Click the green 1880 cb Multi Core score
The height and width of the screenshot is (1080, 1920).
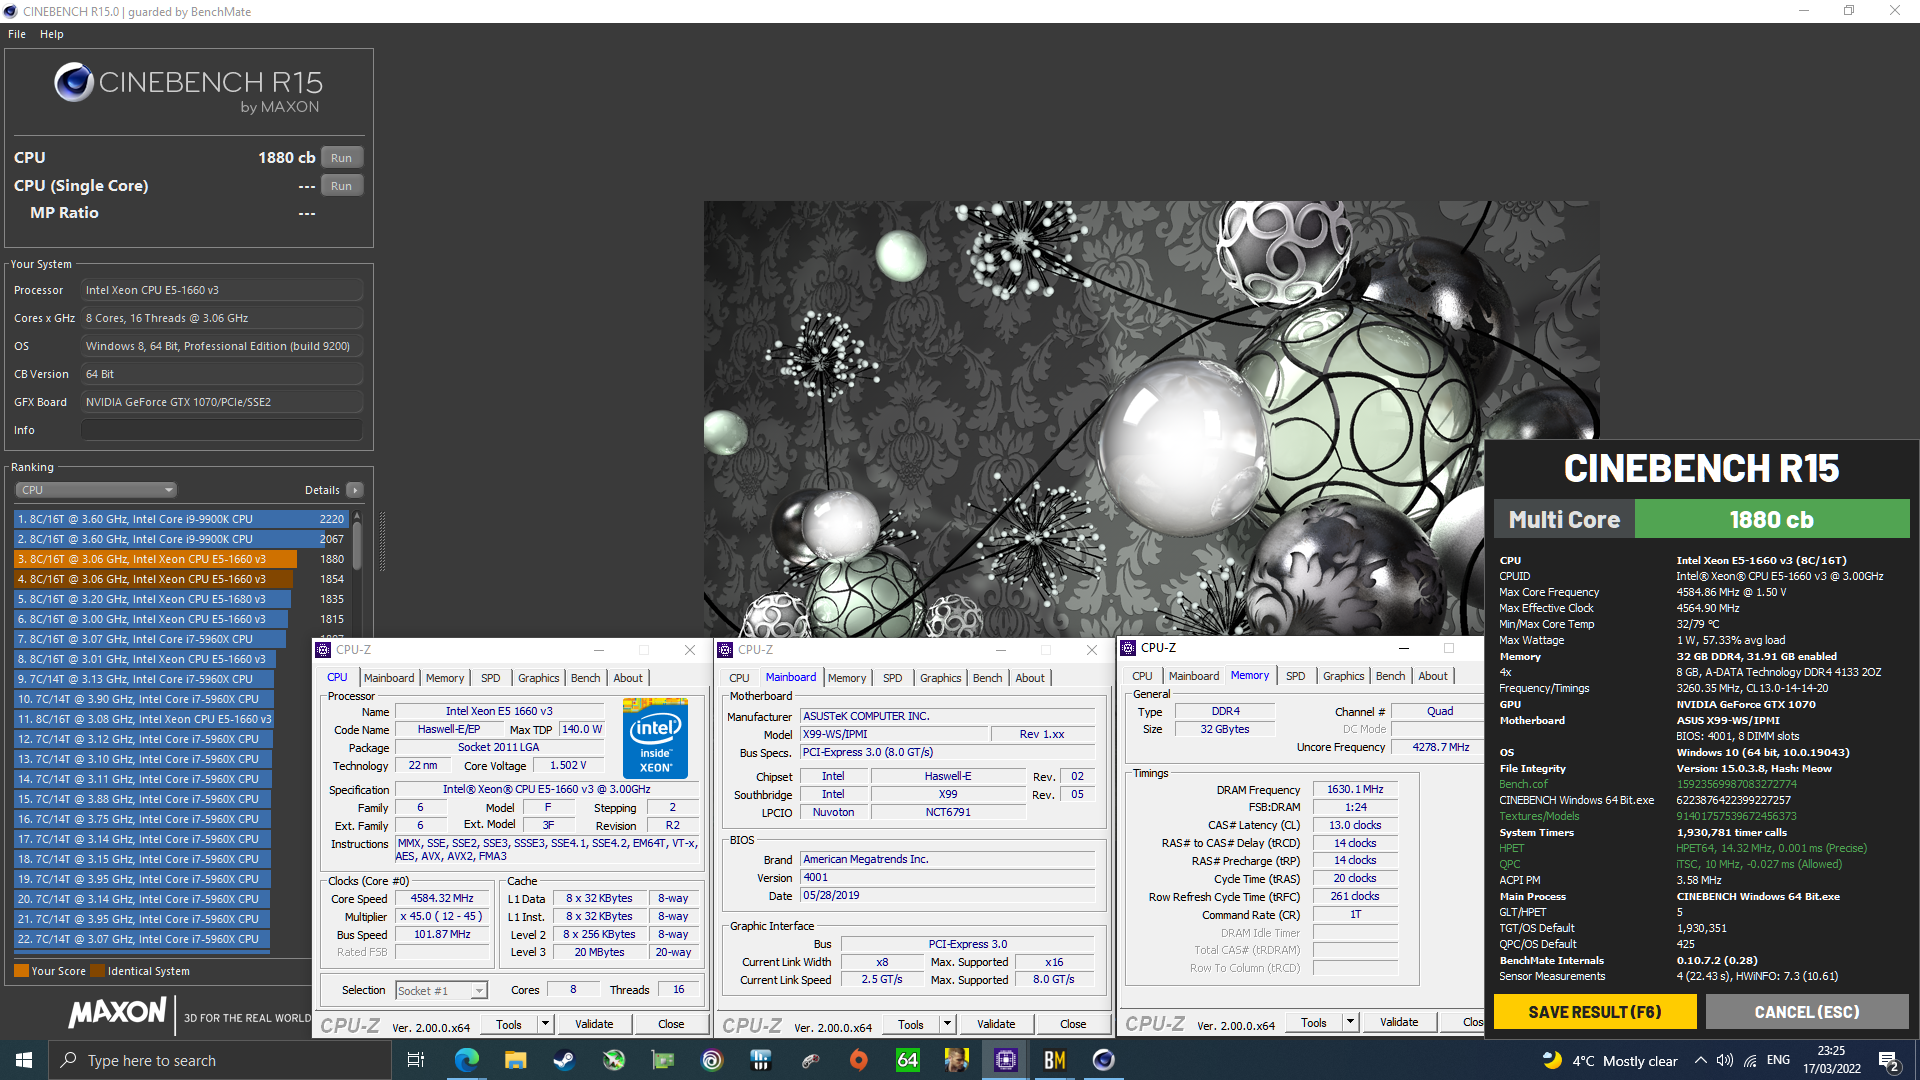[x=1771, y=519]
